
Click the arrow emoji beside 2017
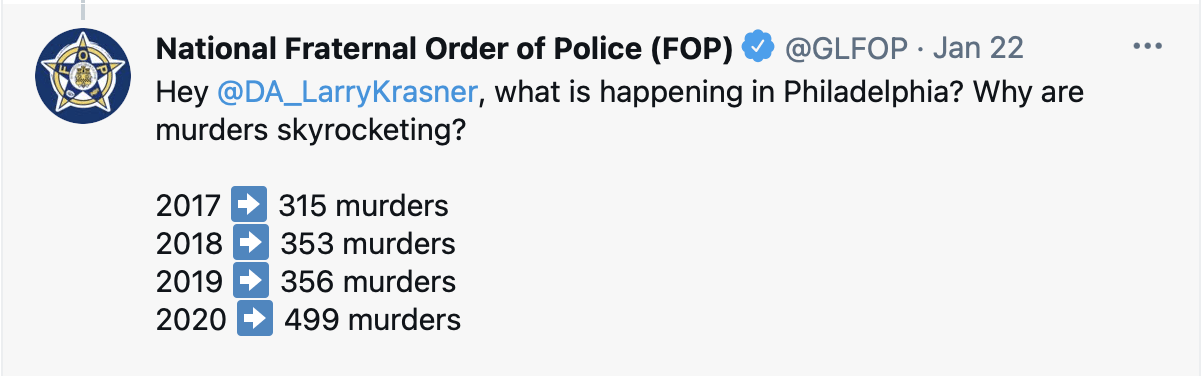pos(248,206)
